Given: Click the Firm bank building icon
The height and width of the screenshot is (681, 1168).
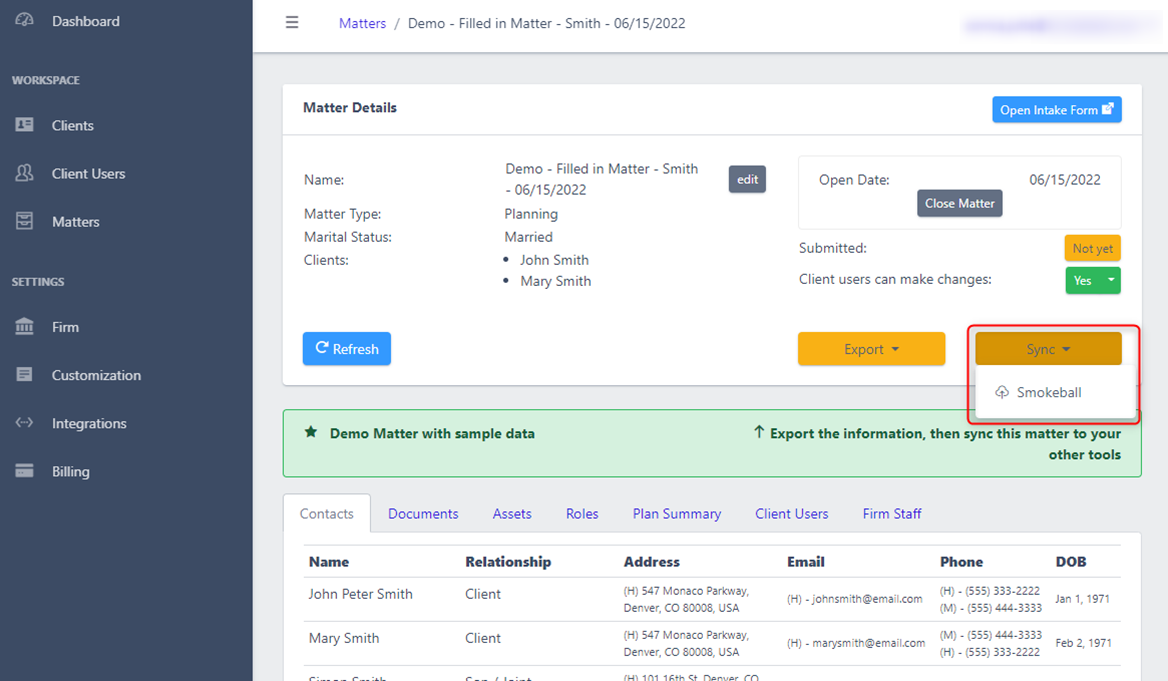Looking at the screenshot, I should 25,327.
